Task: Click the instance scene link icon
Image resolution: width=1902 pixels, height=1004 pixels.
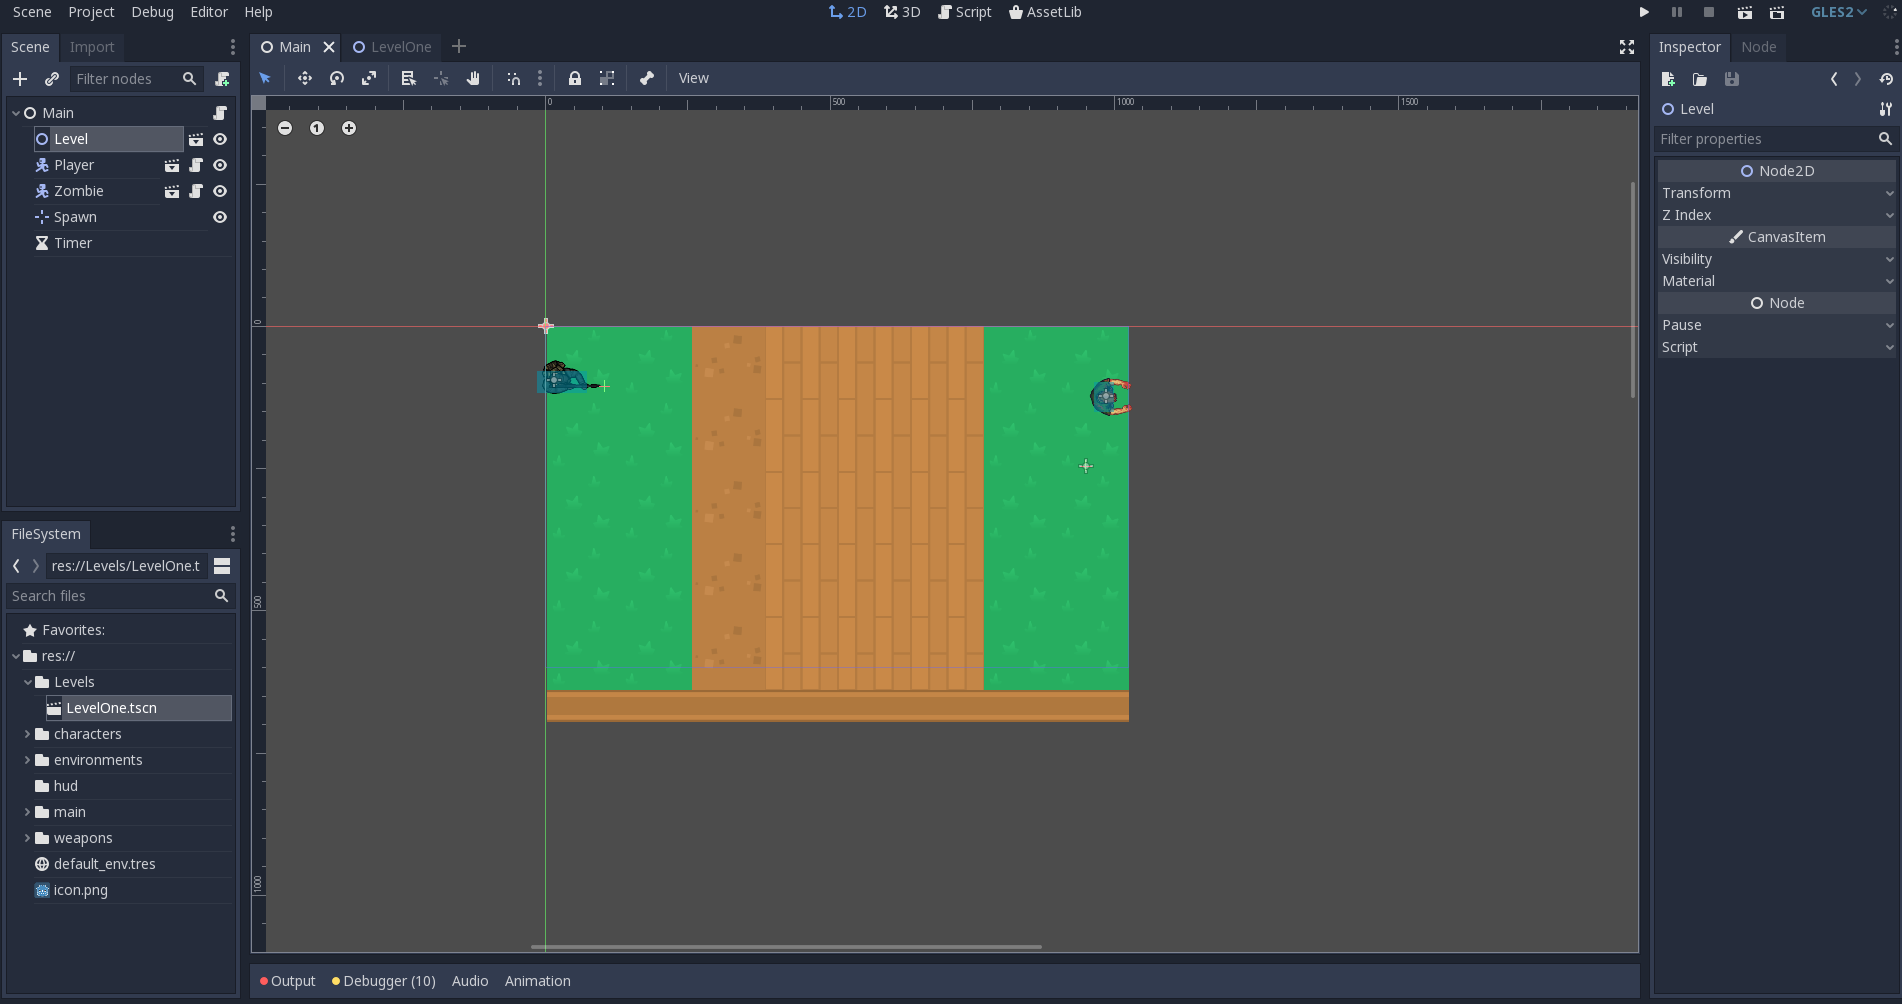Action: click(52, 79)
